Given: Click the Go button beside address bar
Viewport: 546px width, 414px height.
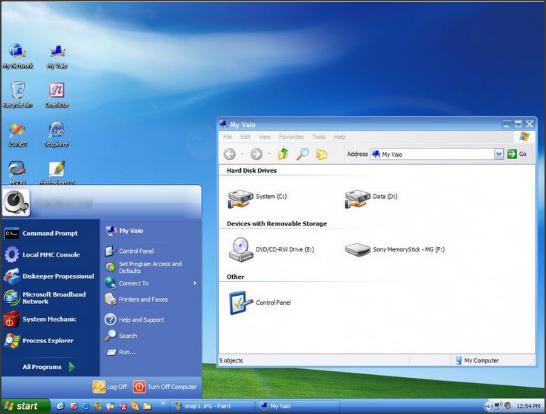Looking at the screenshot, I should [x=517, y=154].
